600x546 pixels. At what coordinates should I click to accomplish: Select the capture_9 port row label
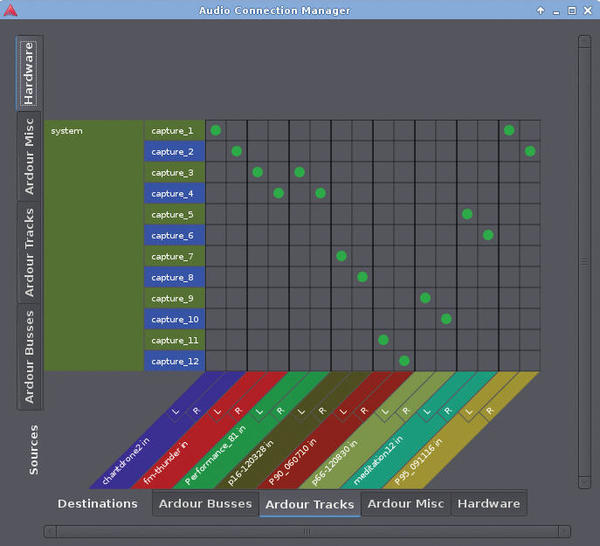click(x=174, y=298)
